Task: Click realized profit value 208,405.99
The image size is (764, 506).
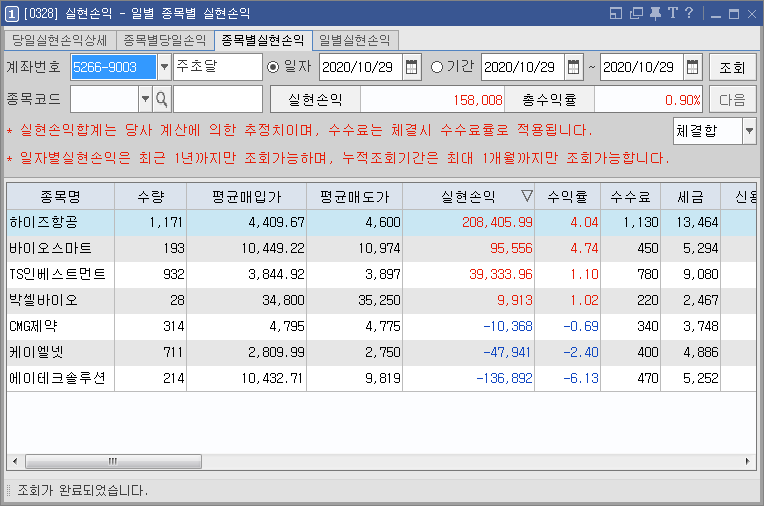Action: tap(497, 222)
